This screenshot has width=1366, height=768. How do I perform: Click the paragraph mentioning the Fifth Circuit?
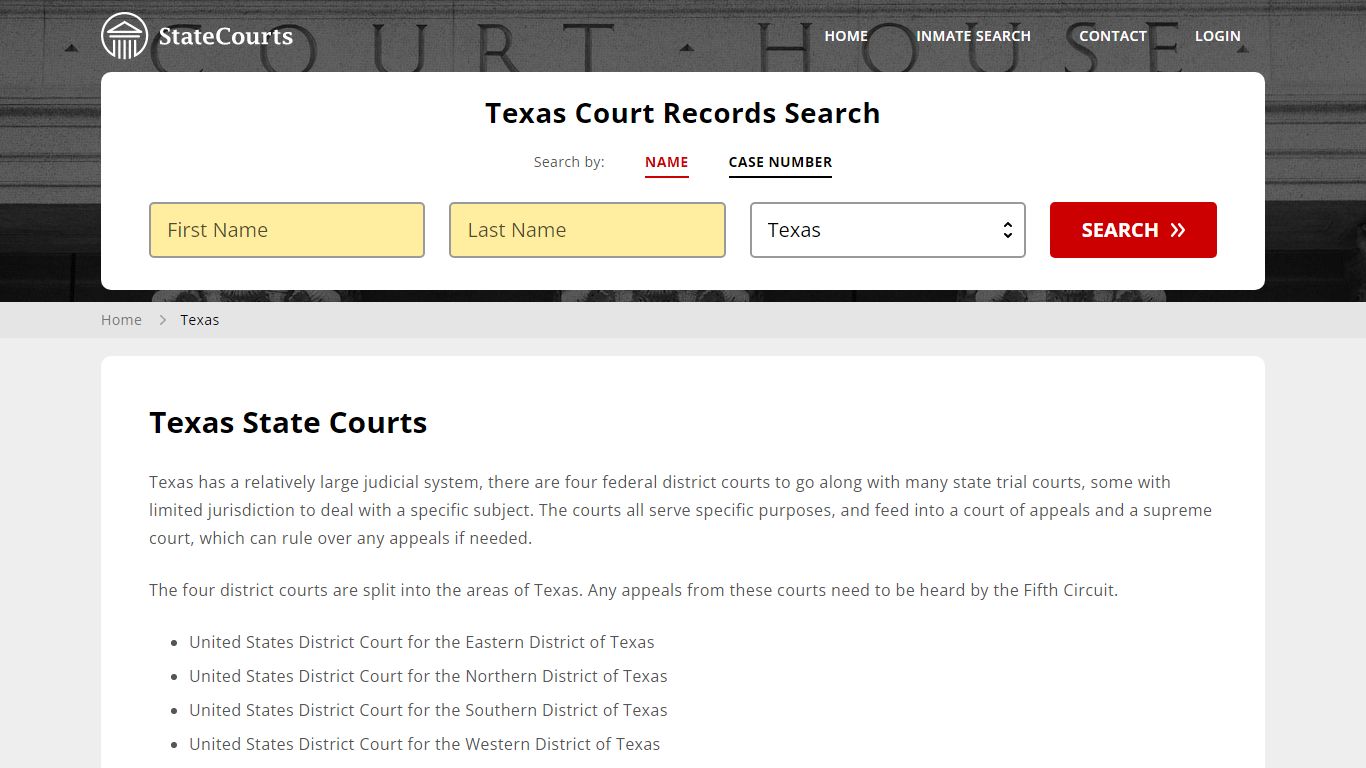tap(633, 590)
